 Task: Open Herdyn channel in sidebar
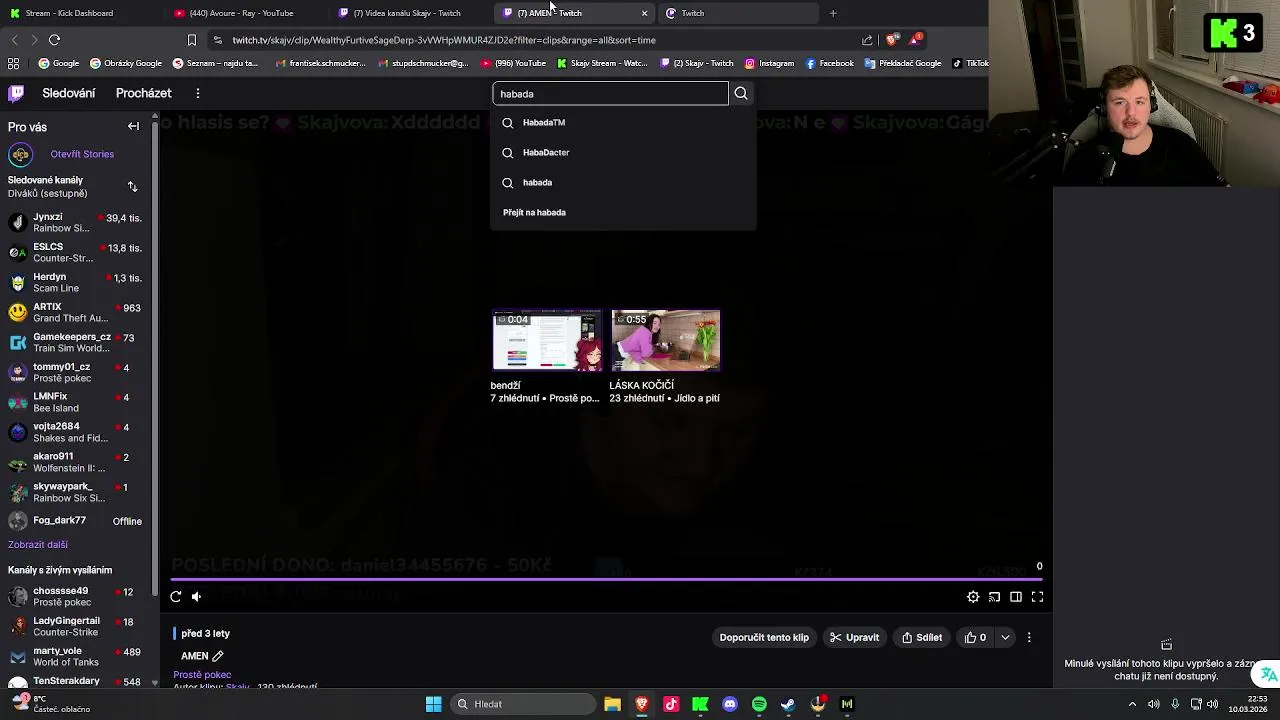click(75, 282)
